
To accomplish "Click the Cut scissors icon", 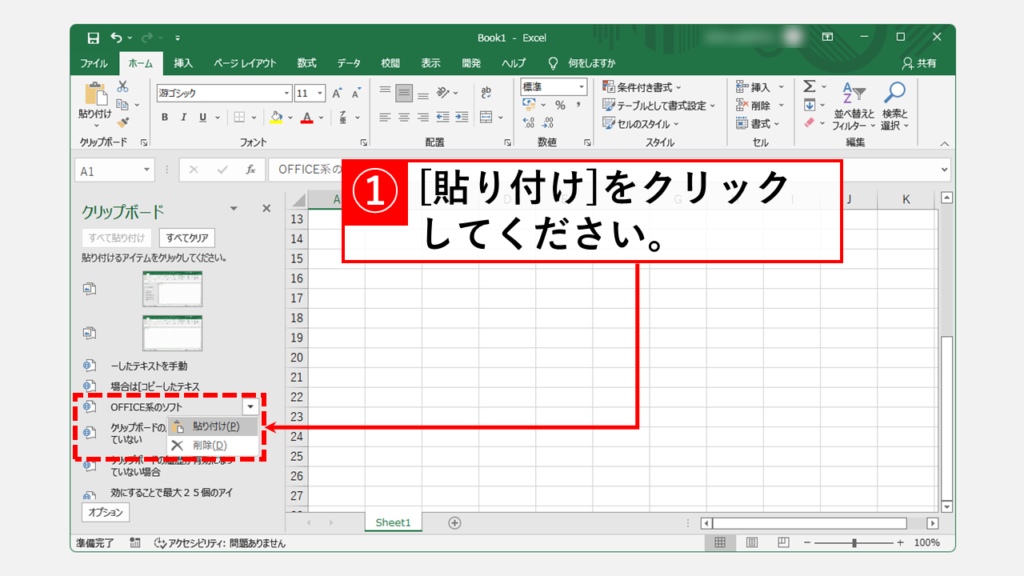I will [x=123, y=87].
